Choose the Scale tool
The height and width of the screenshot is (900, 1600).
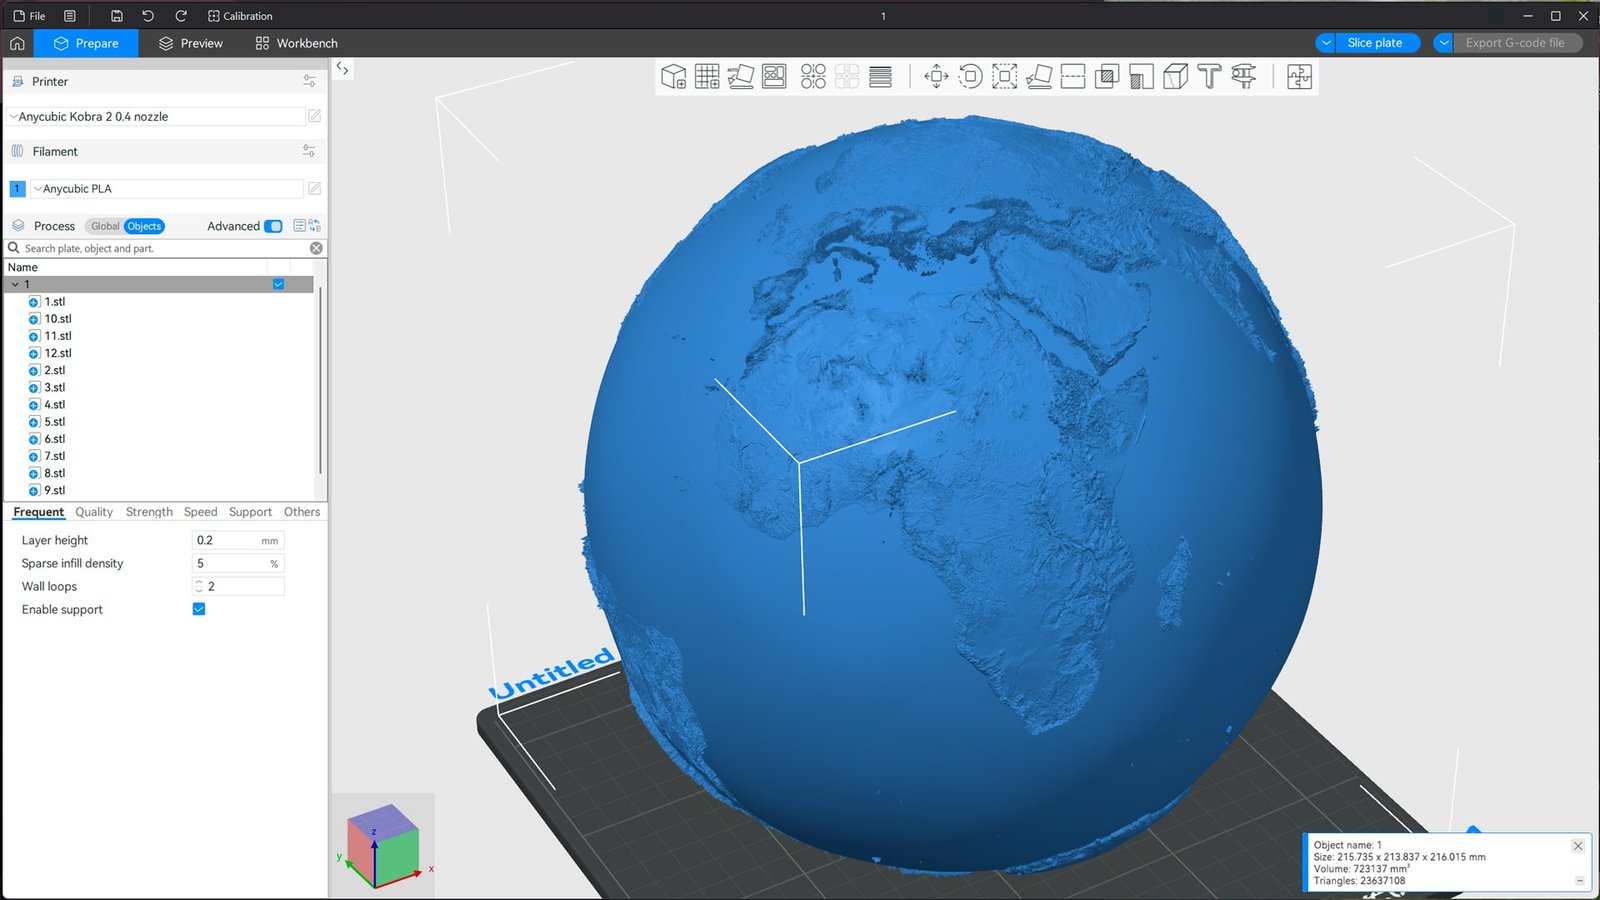tap(1004, 77)
